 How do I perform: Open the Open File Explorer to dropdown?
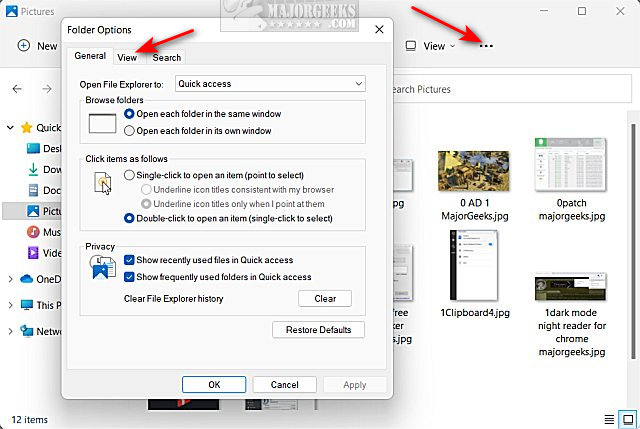coord(270,84)
